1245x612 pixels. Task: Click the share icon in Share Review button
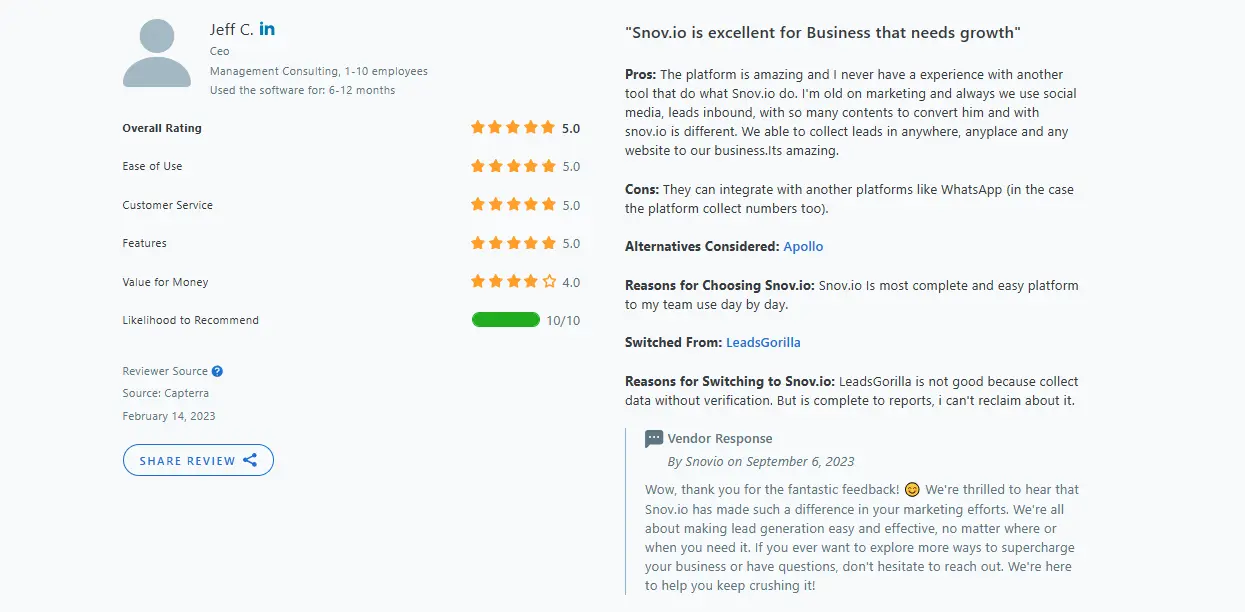pos(250,460)
